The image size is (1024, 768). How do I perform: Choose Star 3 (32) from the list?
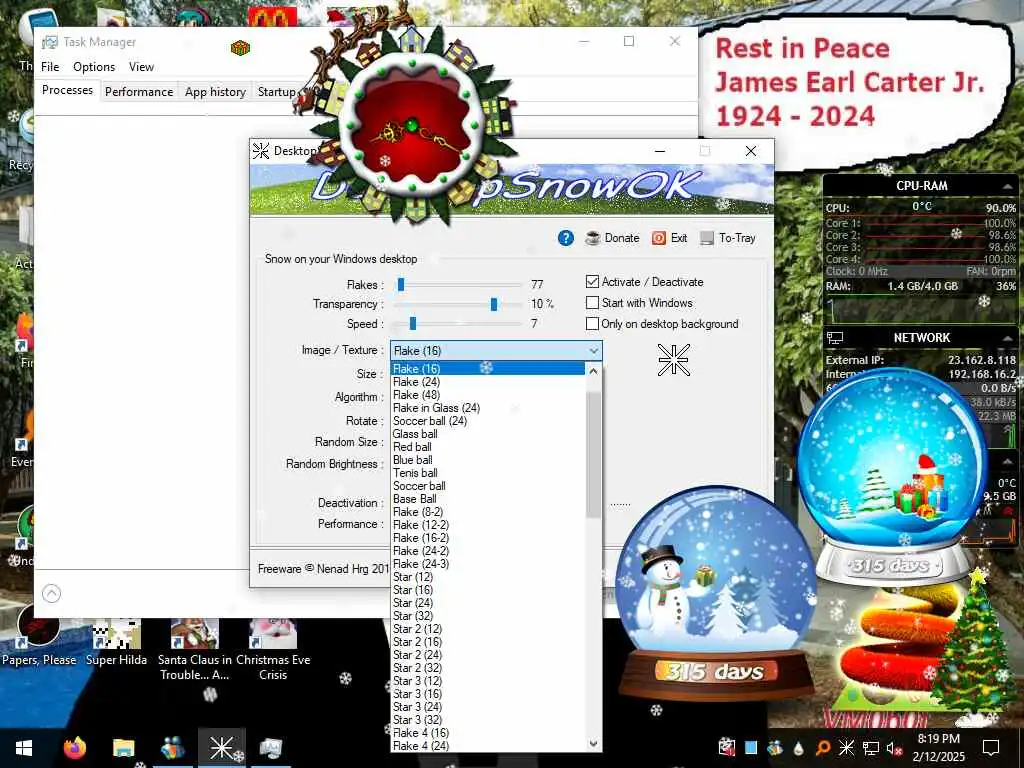[488, 720]
